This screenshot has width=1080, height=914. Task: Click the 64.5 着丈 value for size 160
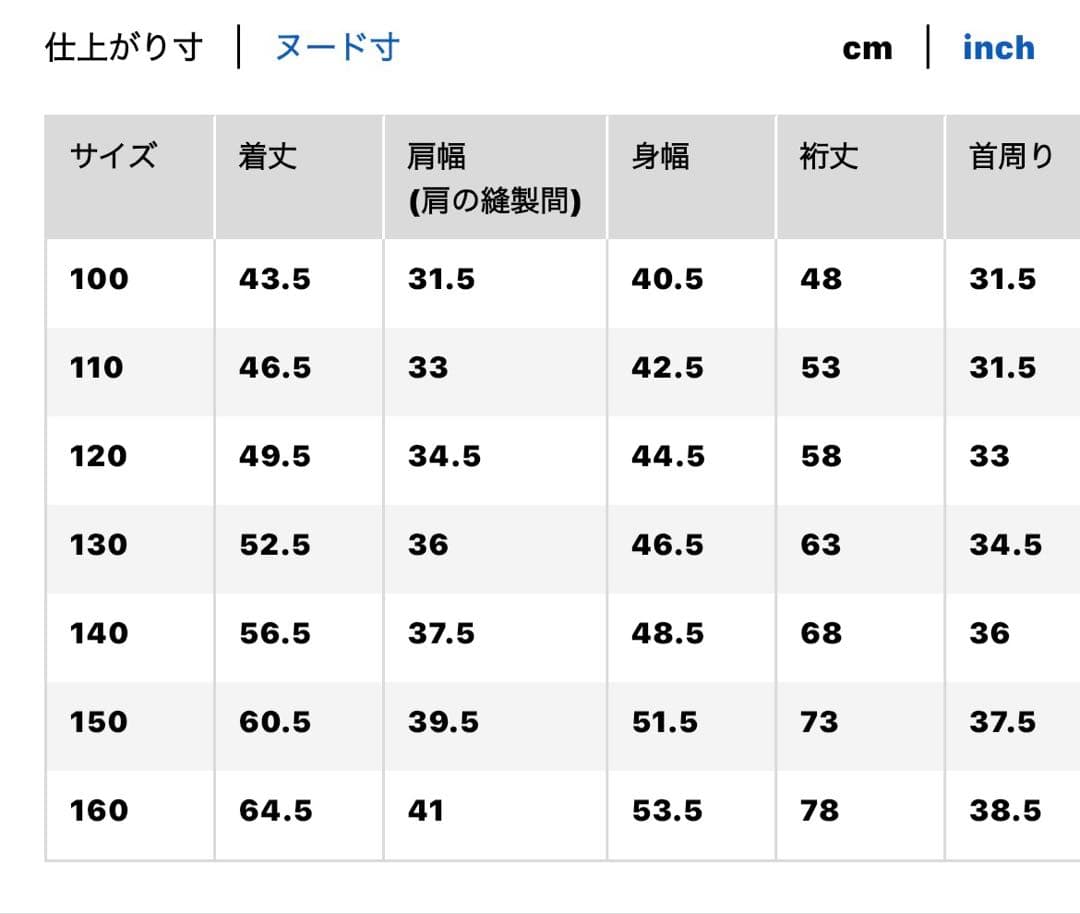(x=276, y=810)
